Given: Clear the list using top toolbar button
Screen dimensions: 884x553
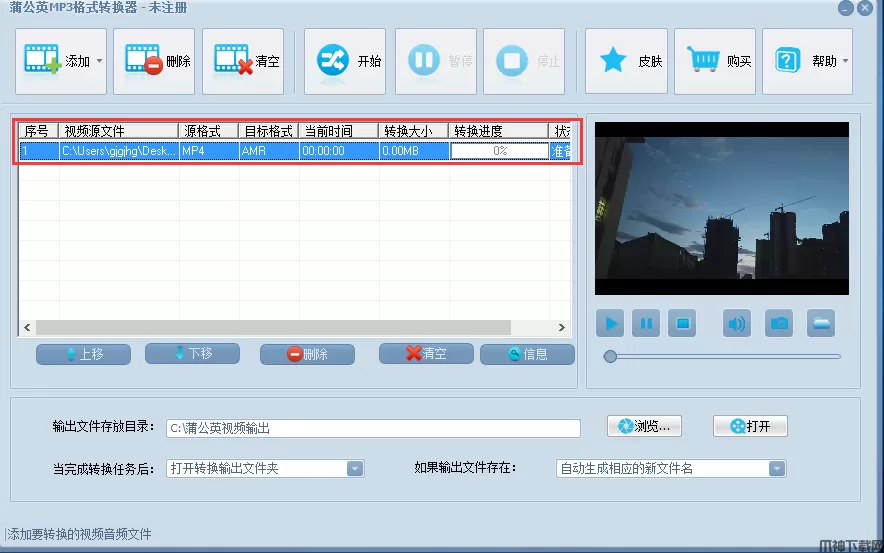Looking at the screenshot, I should [247, 61].
